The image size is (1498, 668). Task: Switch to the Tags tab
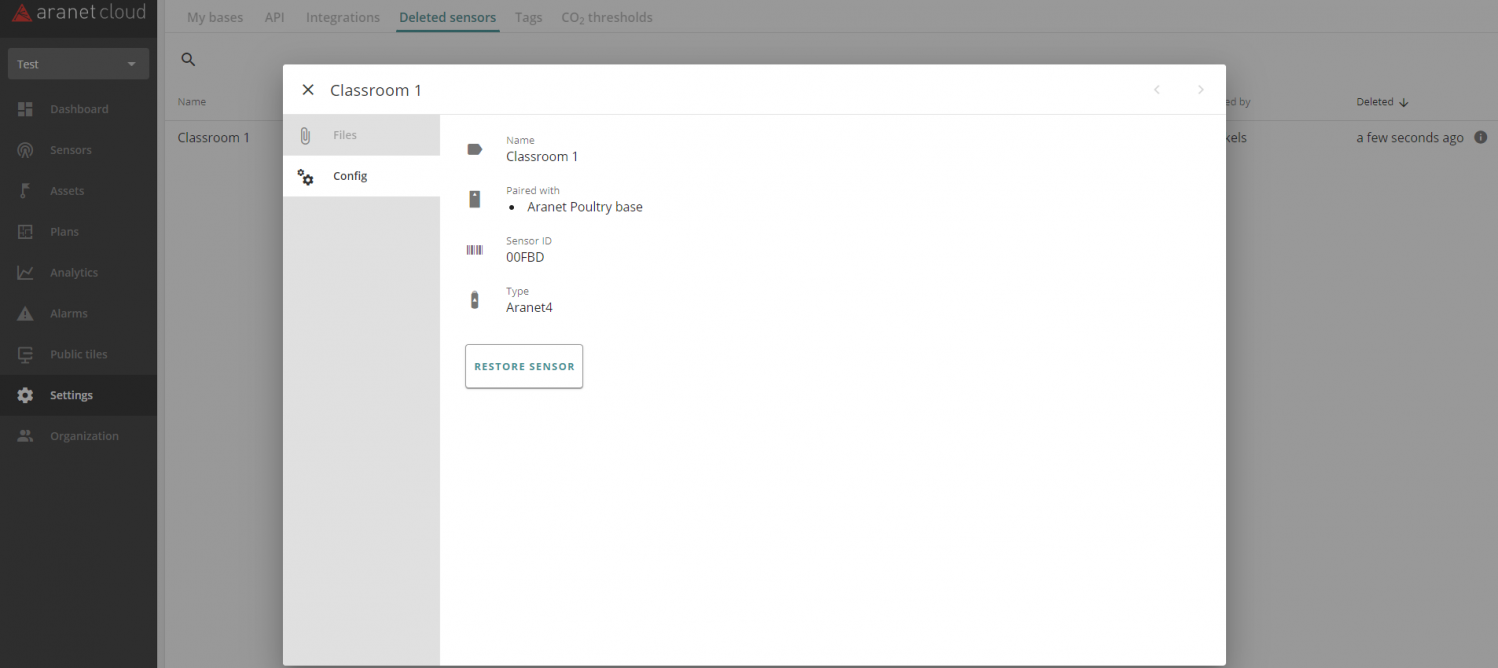coord(528,17)
